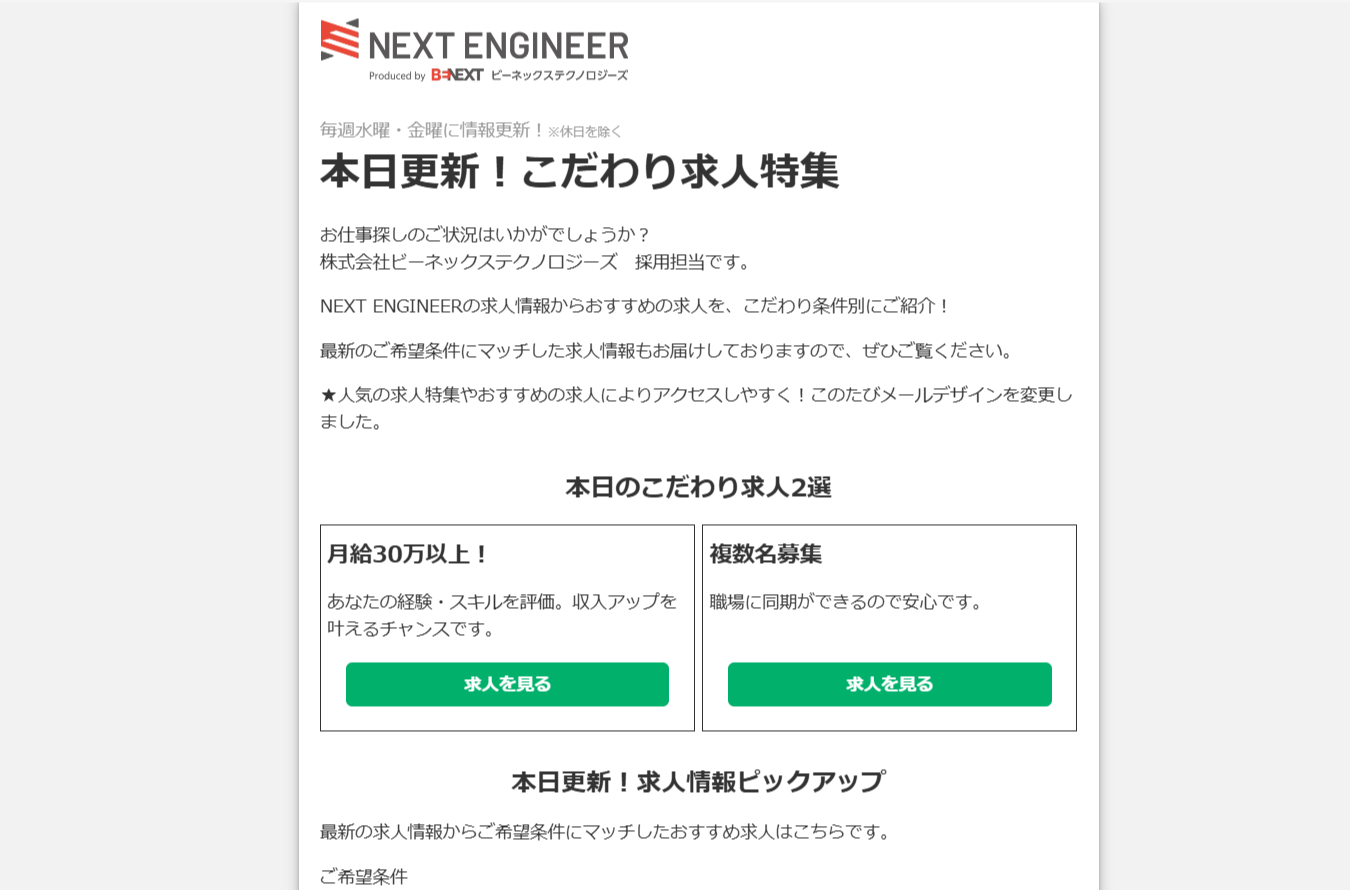Click the ご希望条件 label

coord(364,876)
